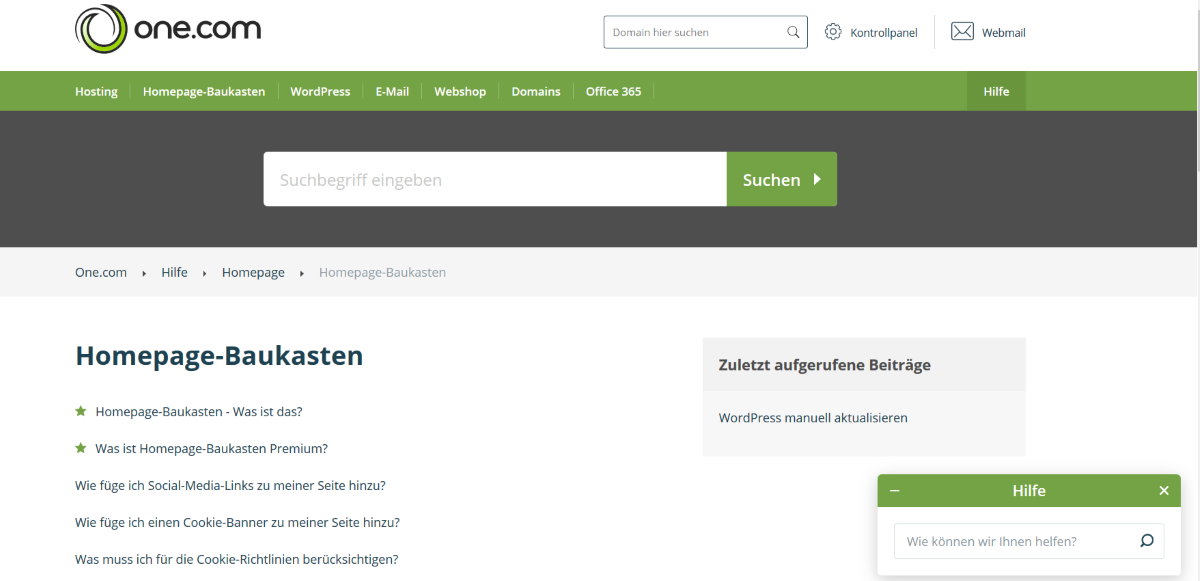
Task: Click the star icon beside 'Homepage-Baukasten - Was ist das?'
Action: click(81, 411)
